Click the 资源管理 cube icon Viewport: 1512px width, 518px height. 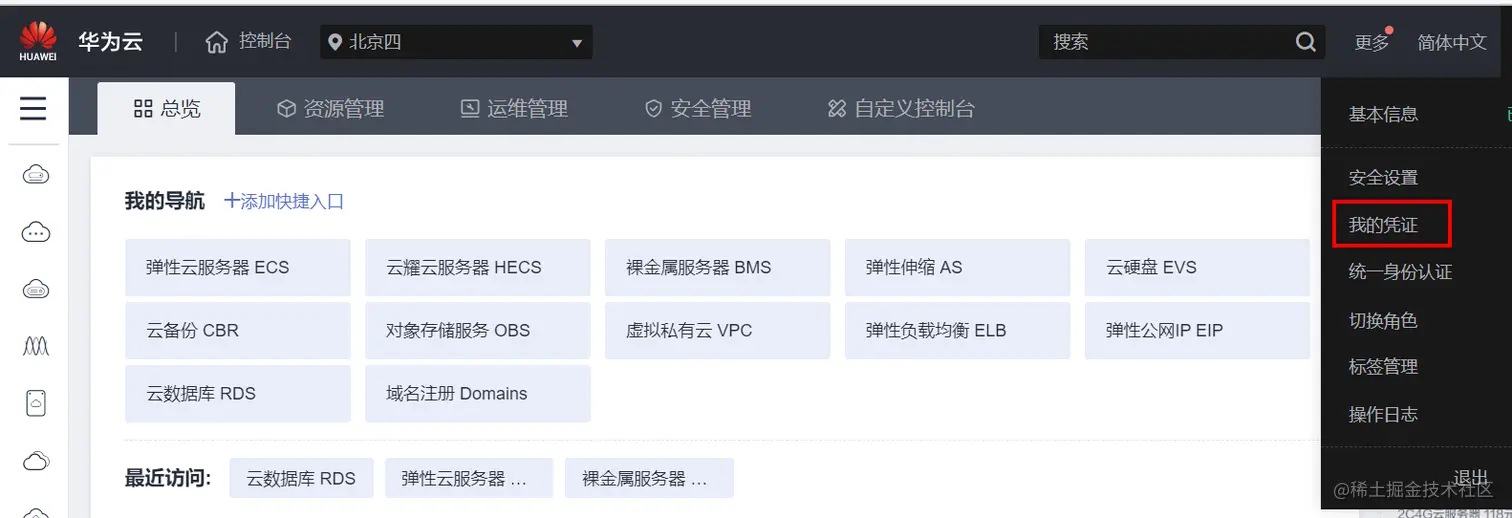coord(287,109)
